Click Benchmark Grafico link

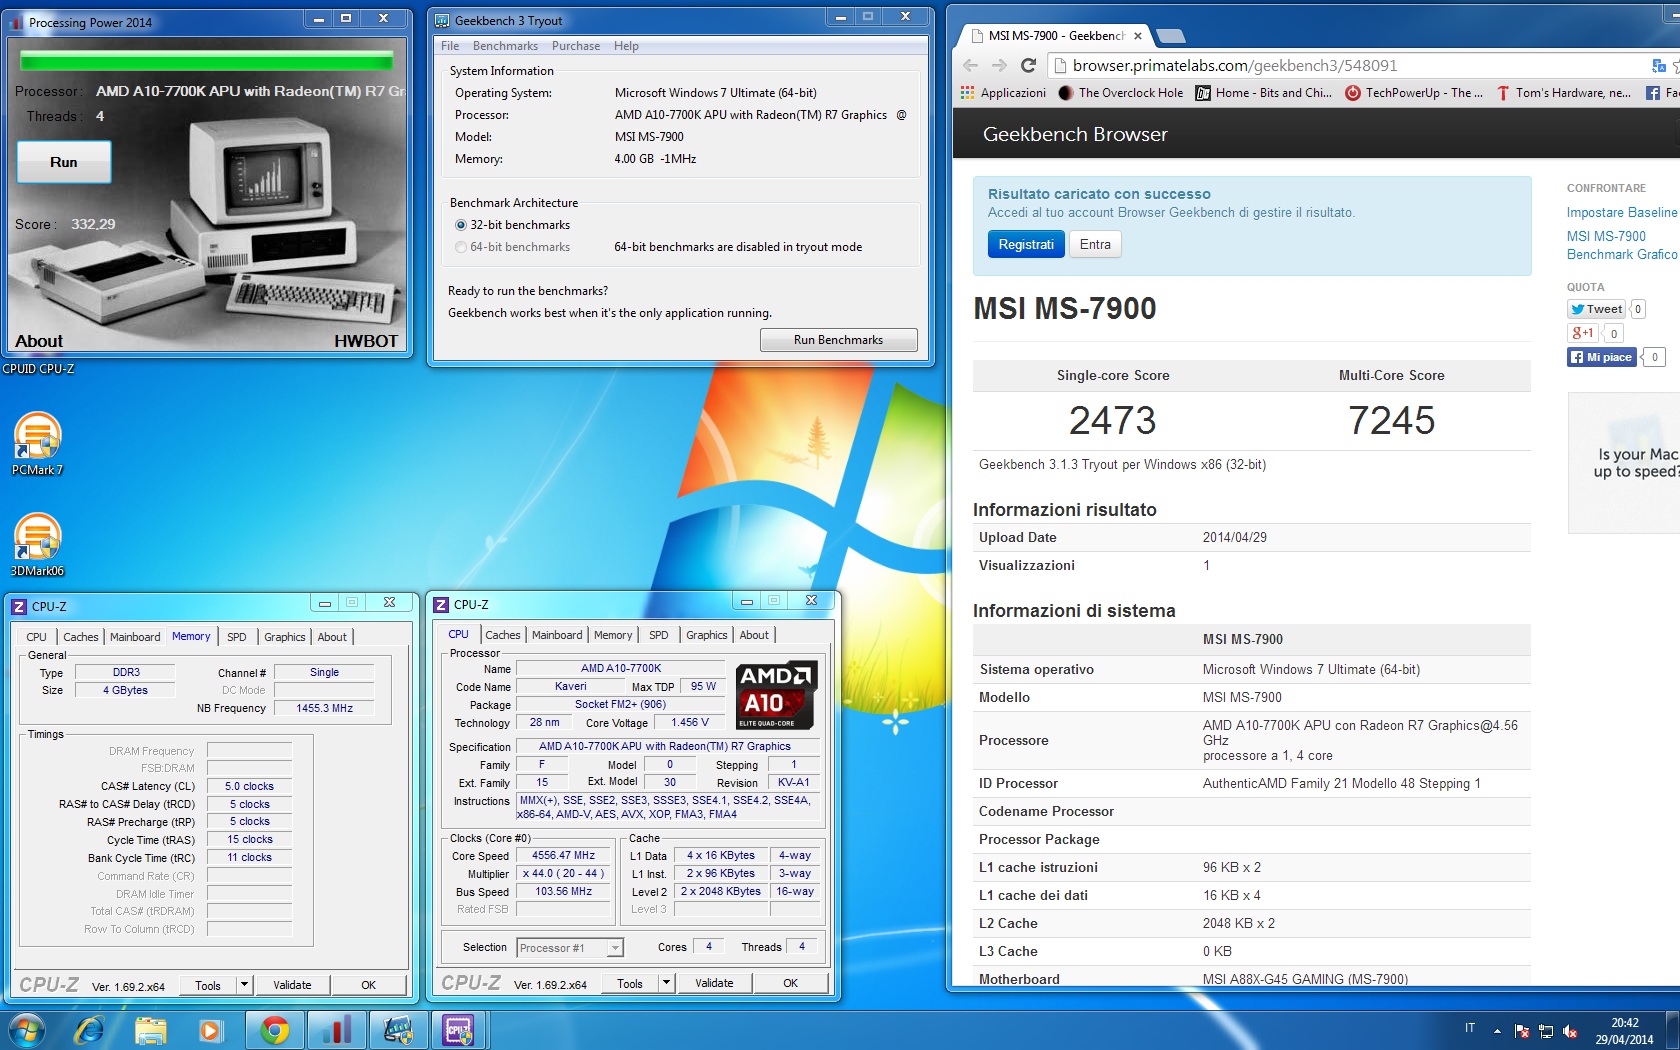pyautogui.click(x=1622, y=254)
